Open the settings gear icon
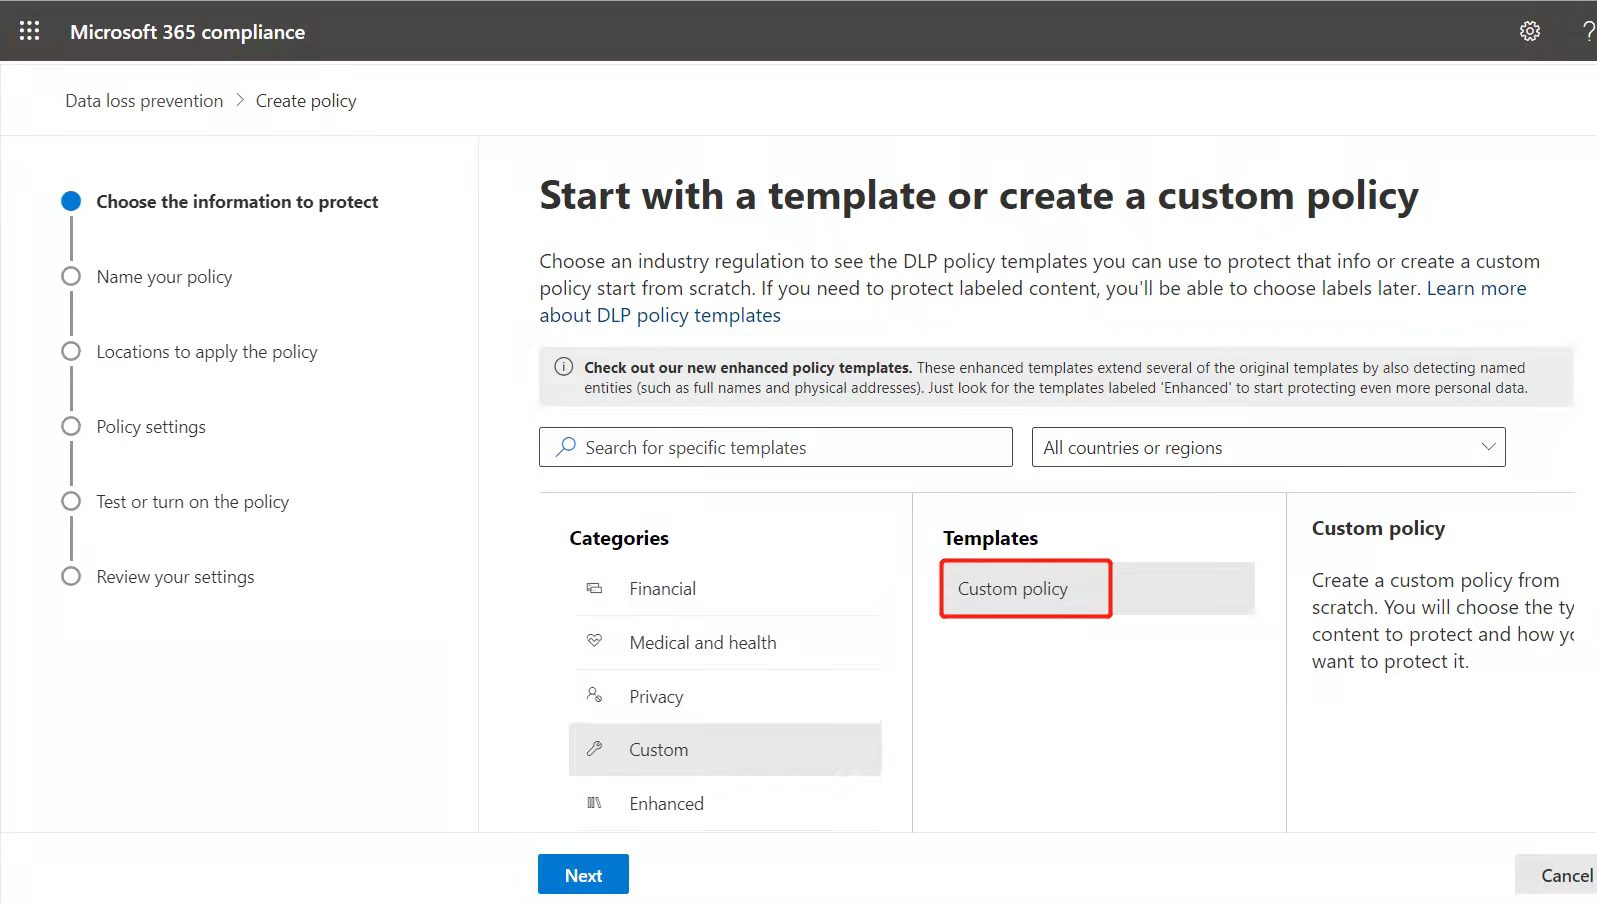 [x=1529, y=31]
